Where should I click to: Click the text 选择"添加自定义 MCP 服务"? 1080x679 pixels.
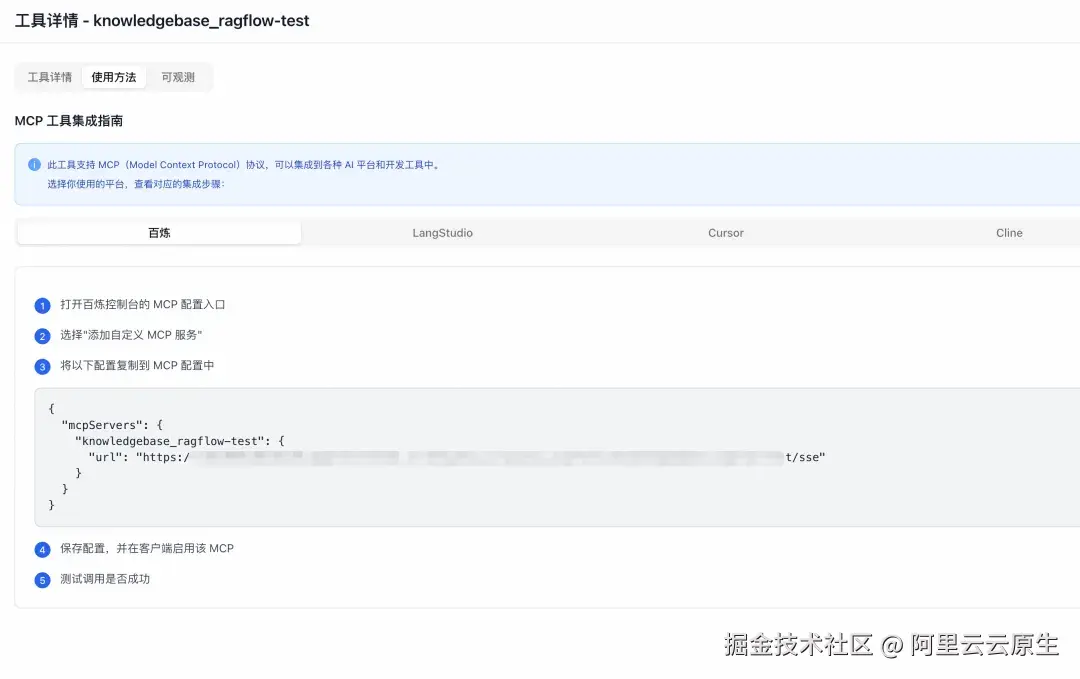coord(131,335)
